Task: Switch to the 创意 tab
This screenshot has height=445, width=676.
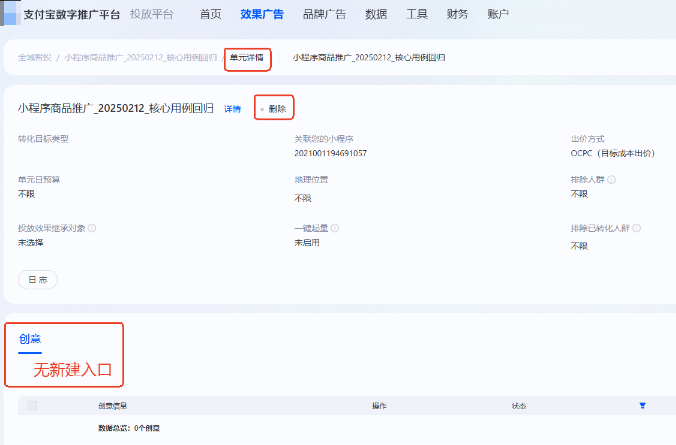Action: 30,339
